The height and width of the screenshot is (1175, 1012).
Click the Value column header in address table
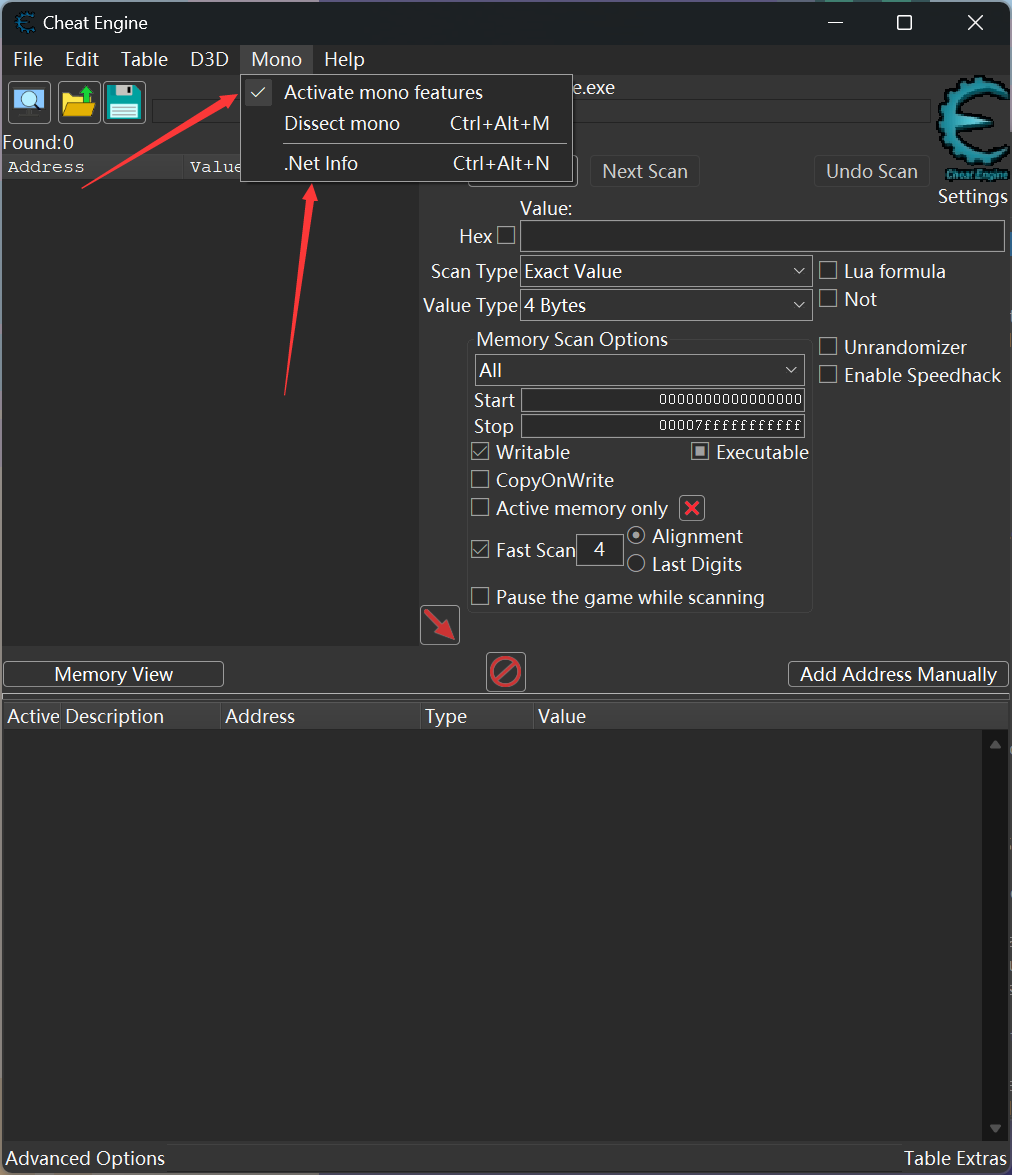(x=771, y=716)
